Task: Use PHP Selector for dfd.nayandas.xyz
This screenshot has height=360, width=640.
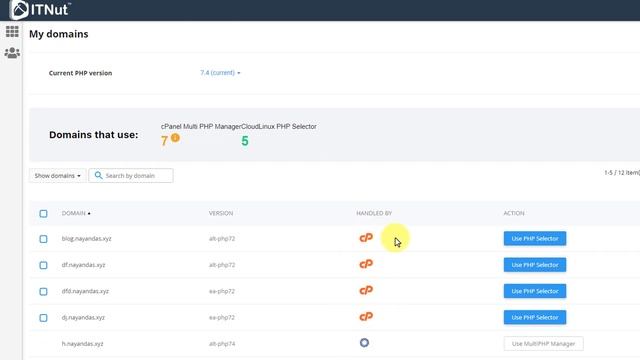Action: click(x=535, y=291)
